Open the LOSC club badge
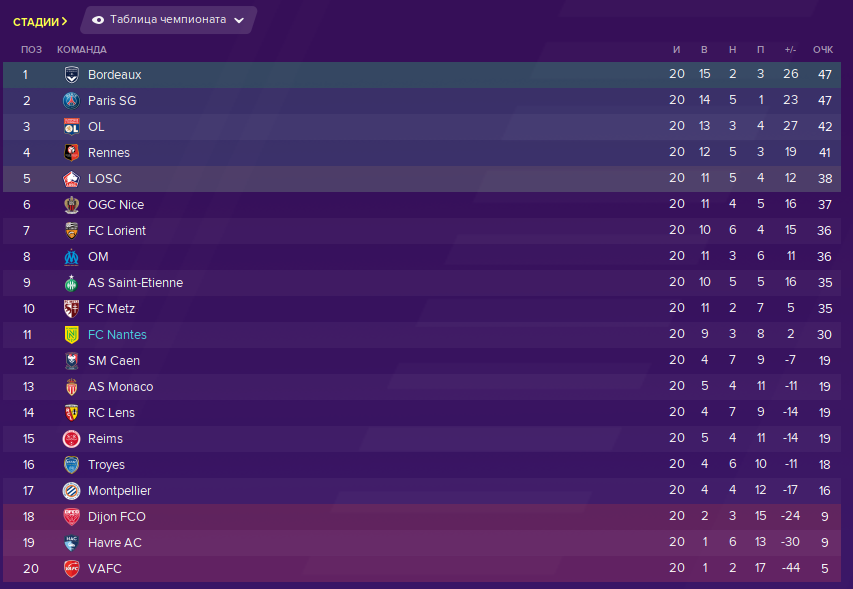Screen dimensions: 853x589 click(71, 179)
